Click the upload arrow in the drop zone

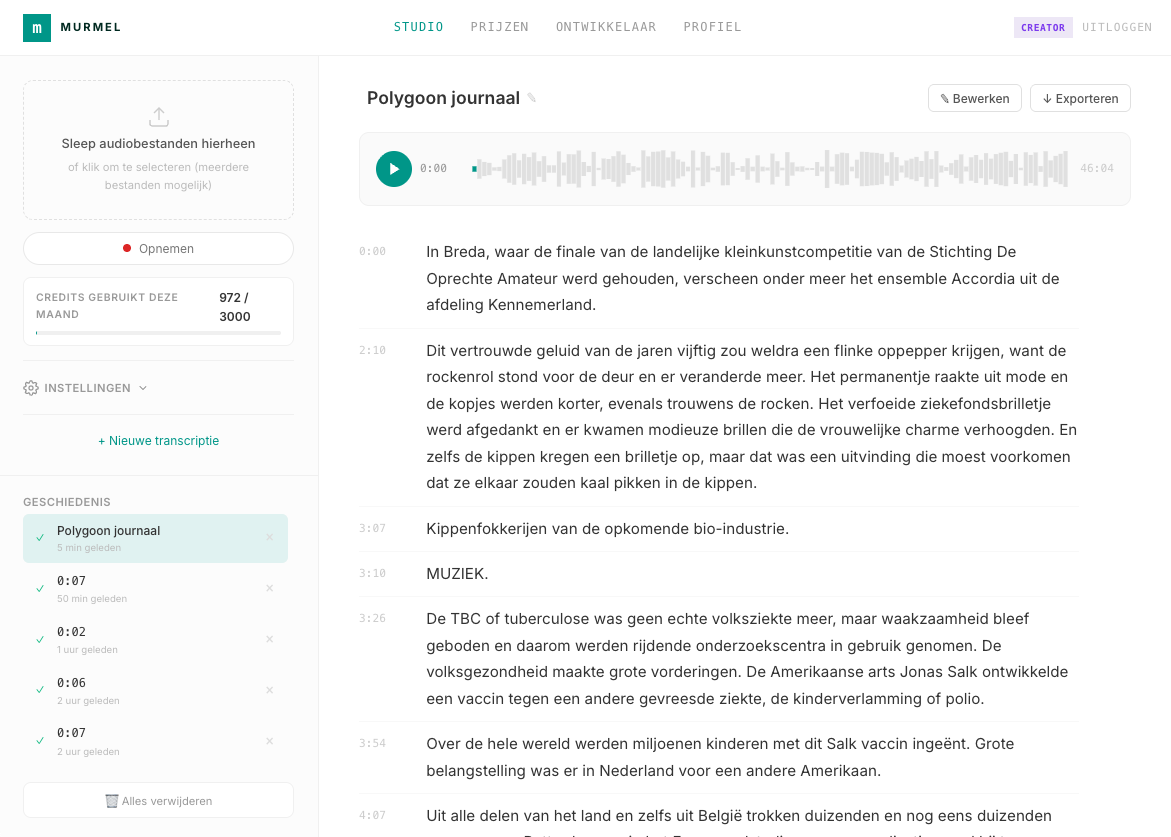click(158, 116)
